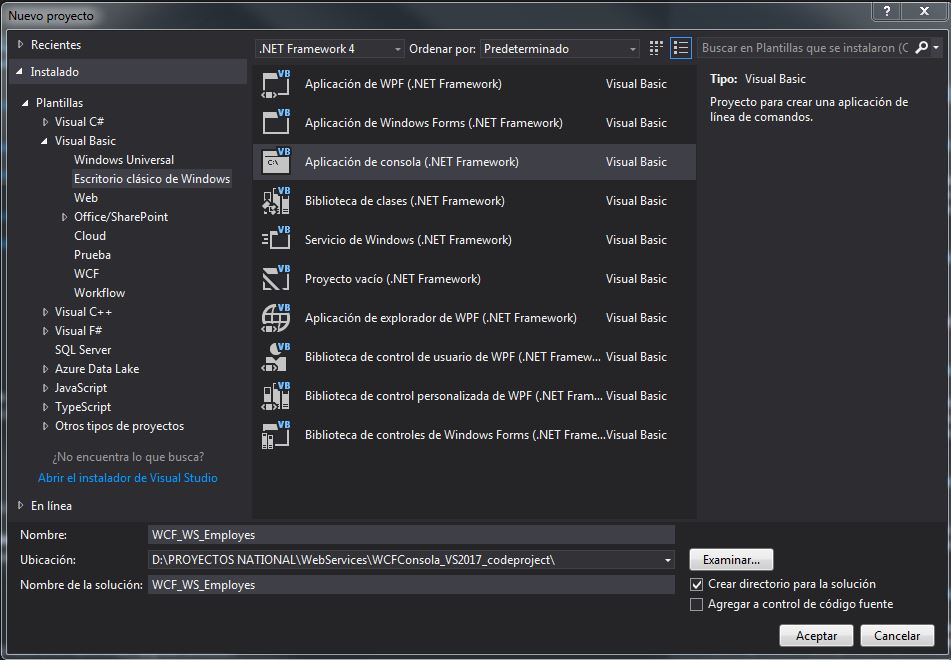Image resolution: width=951 pixels, height=660 pixels.
Task: Click the Examinar... browse button
Action: pyautogui.click(x=731, y=560)
